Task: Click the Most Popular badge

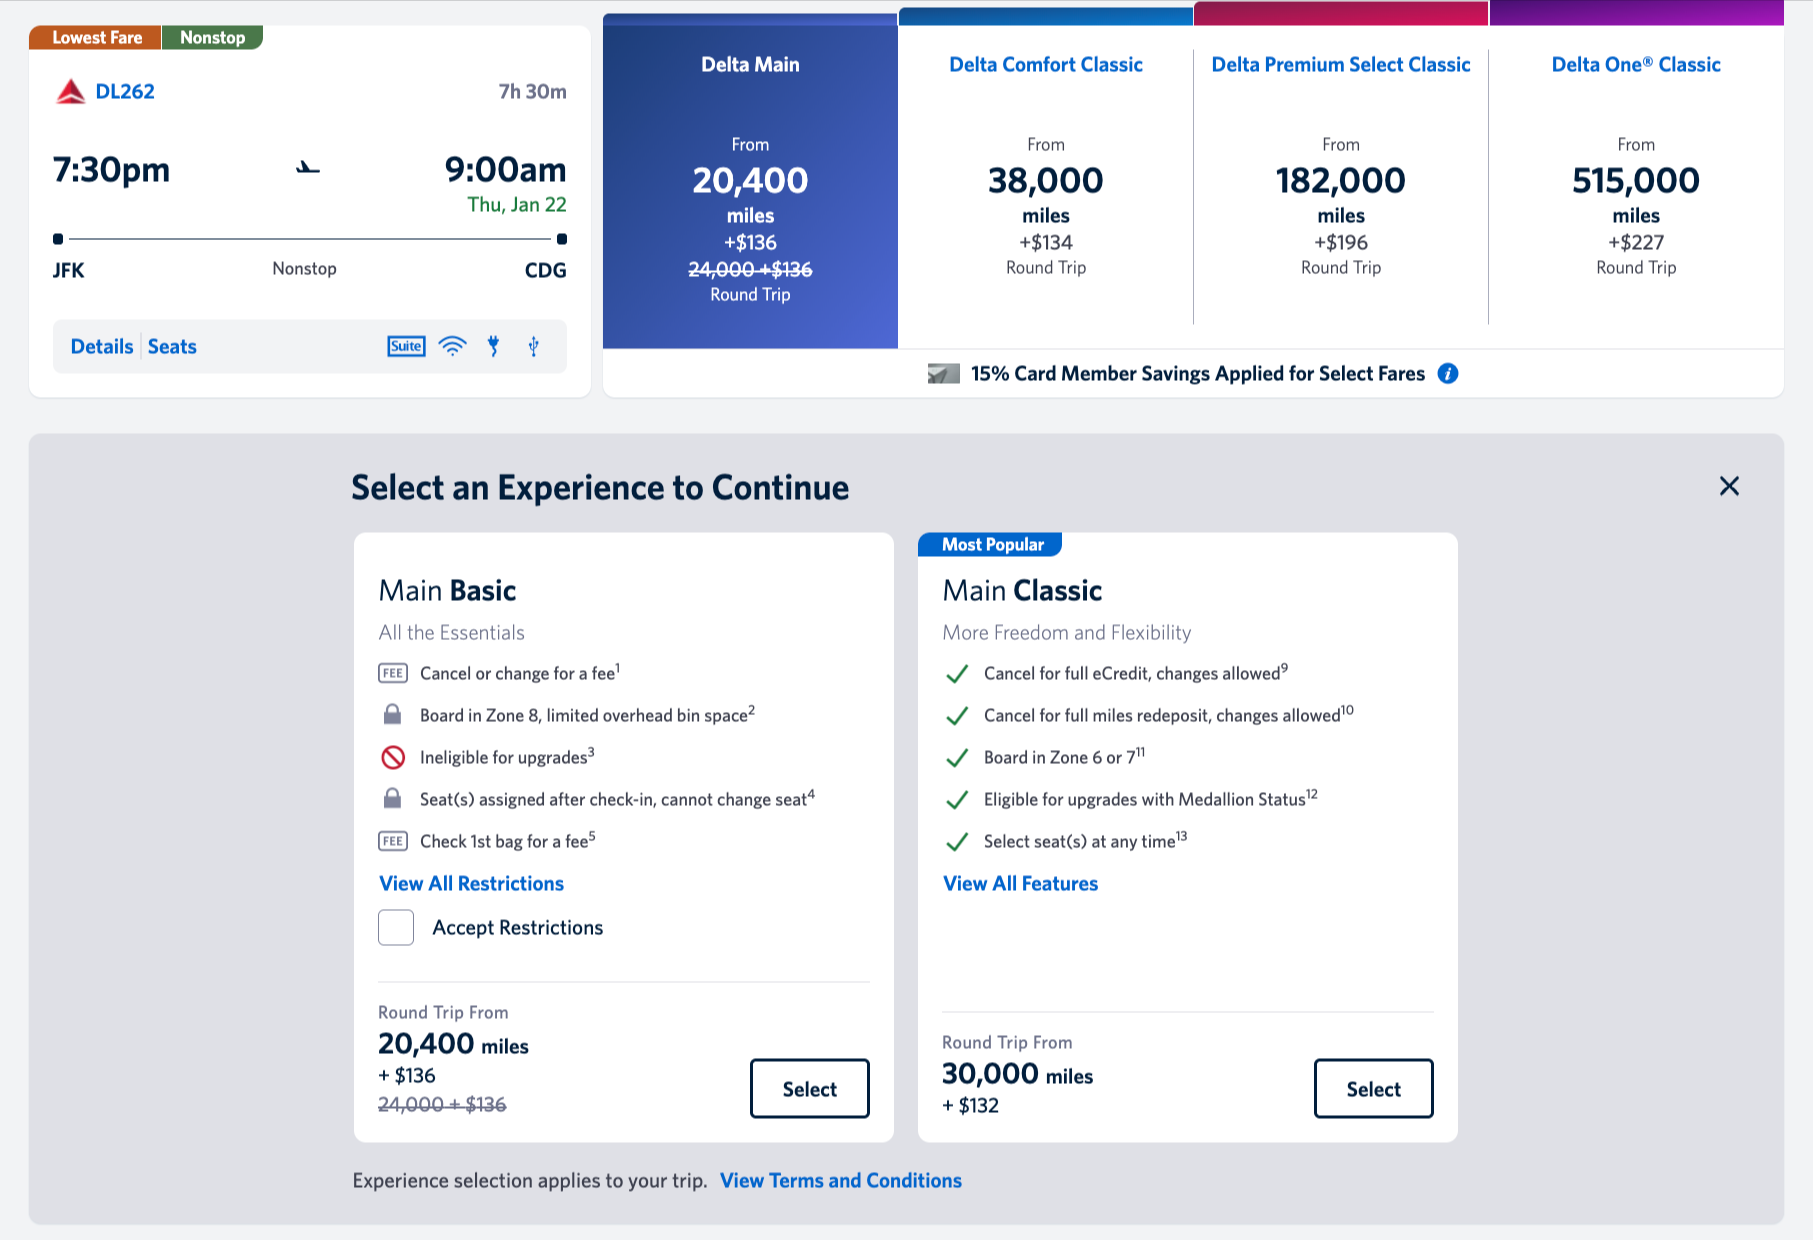Action: coord(991,544)
